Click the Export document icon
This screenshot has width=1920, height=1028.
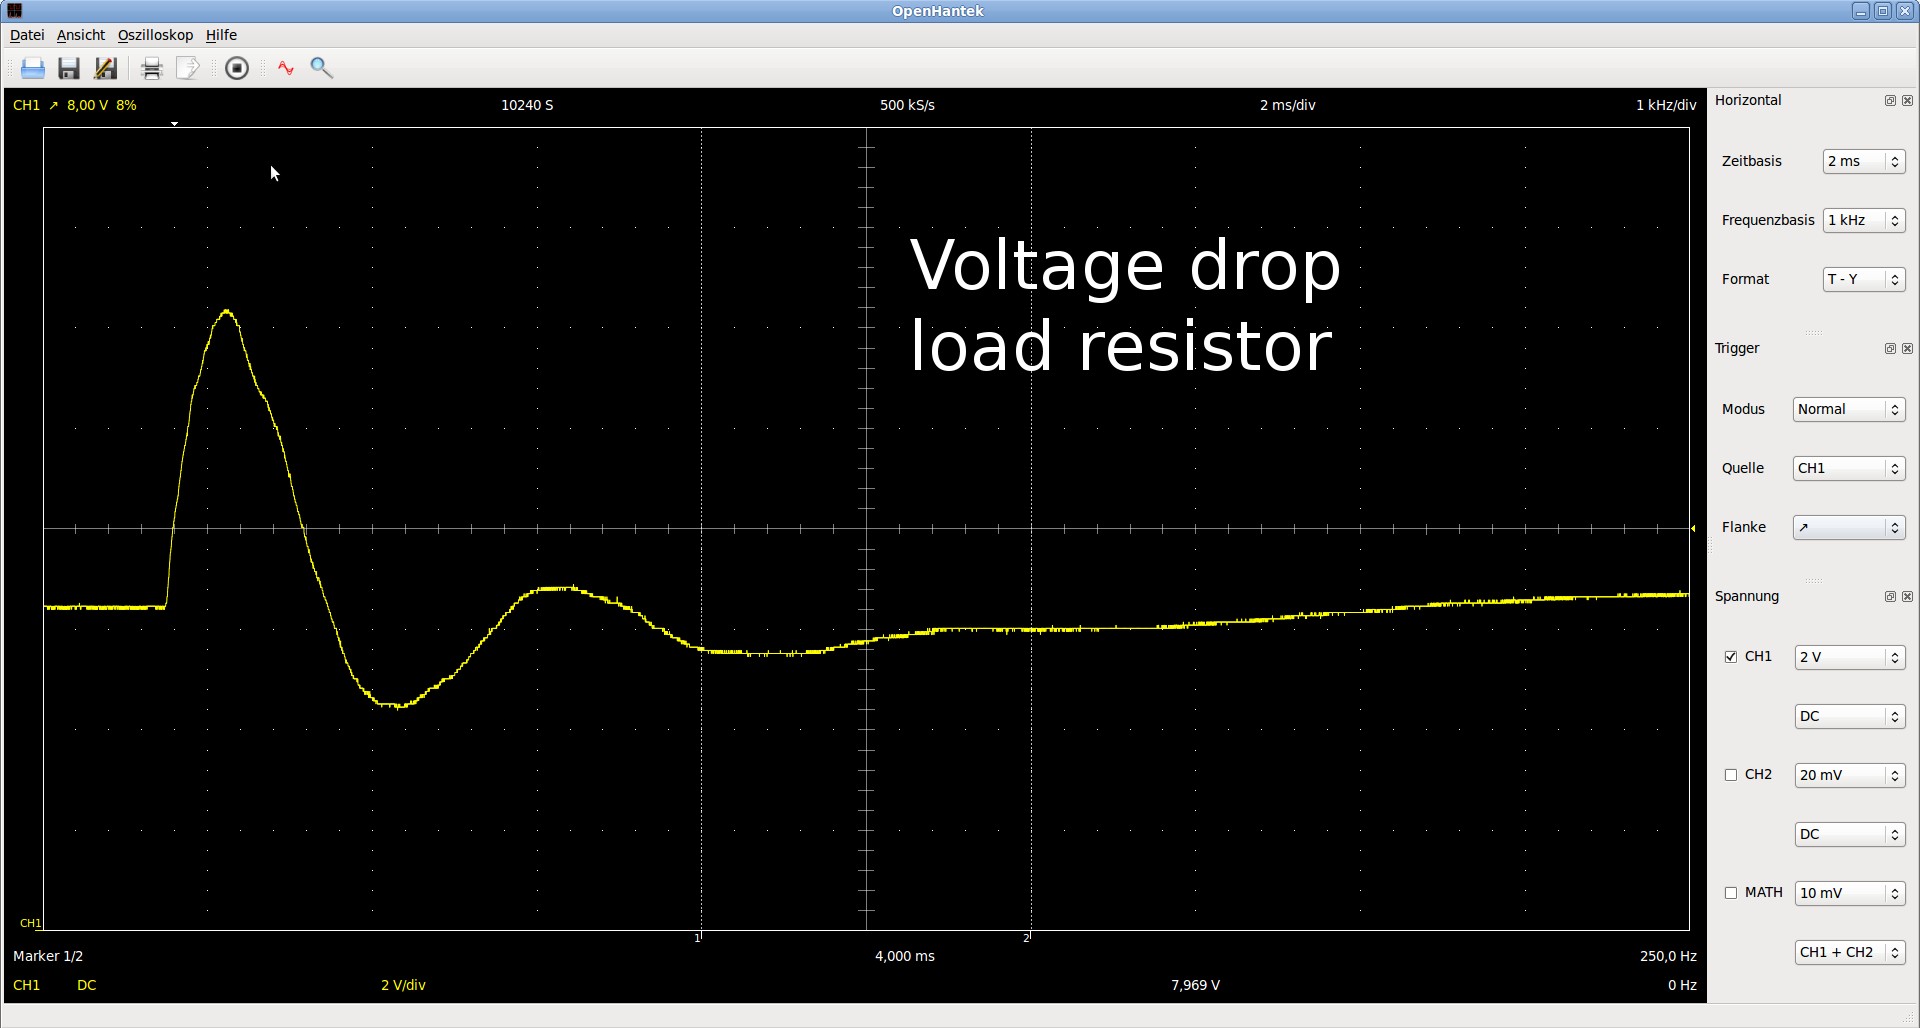[x=187, y=68]
